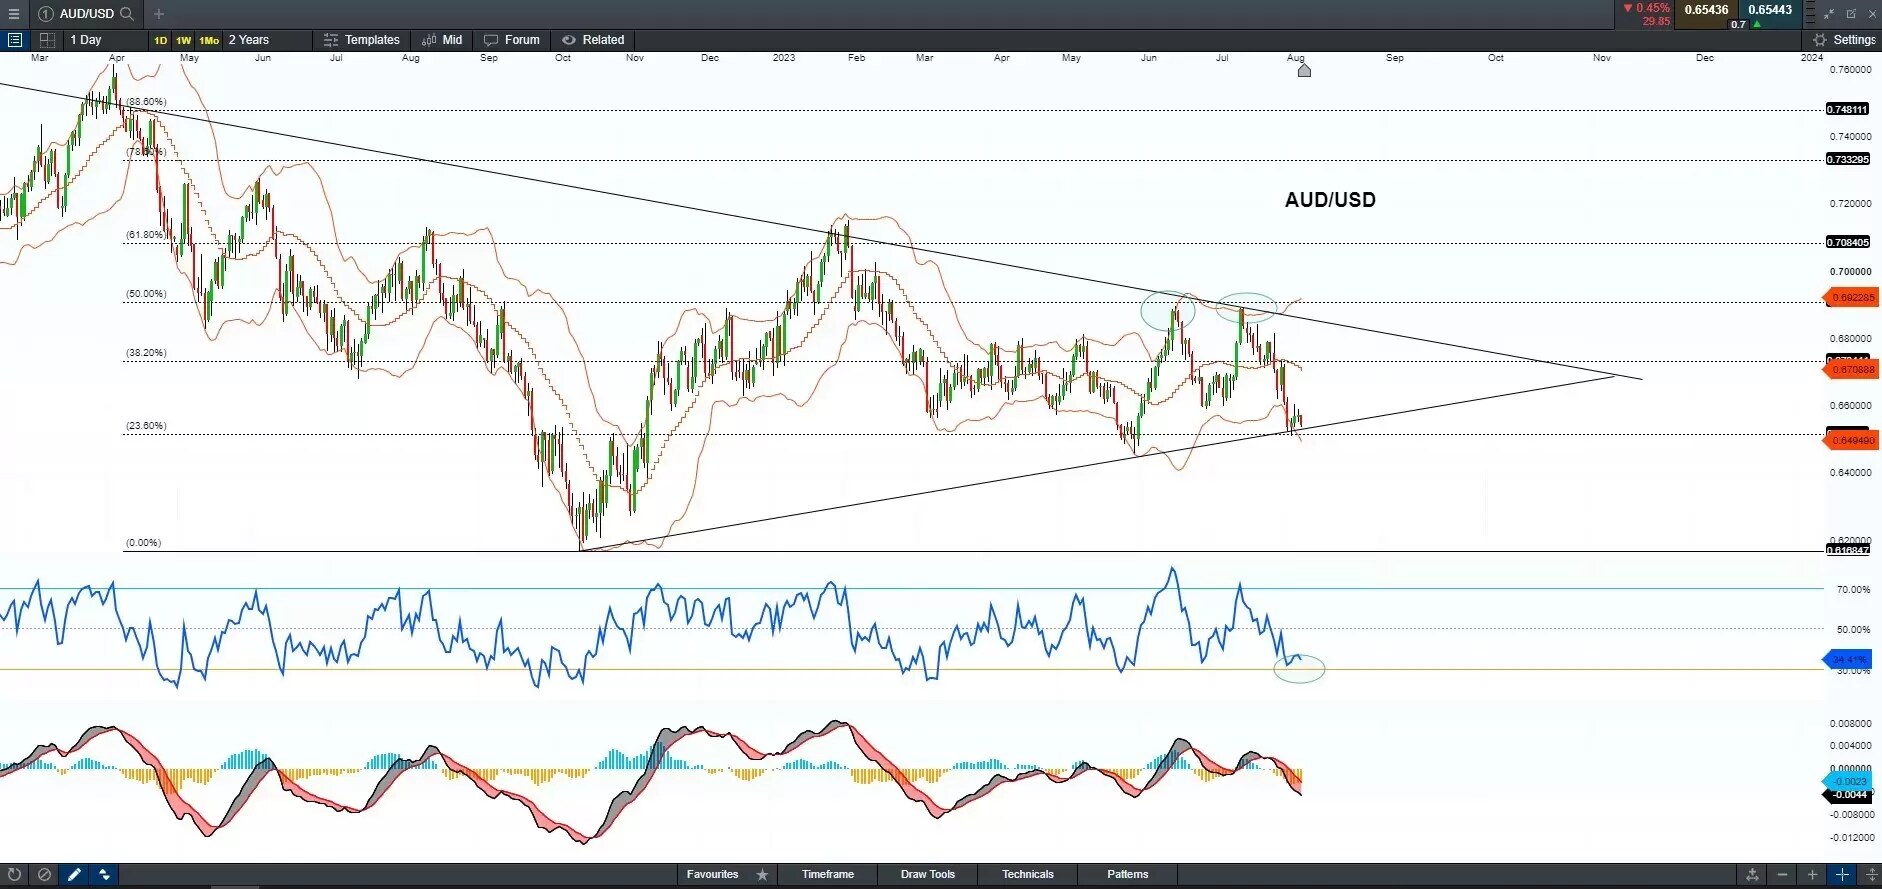Click the orange 0.649490 price tag
This screenshot has width=1882, height=889.
[x=1851, y=441]
